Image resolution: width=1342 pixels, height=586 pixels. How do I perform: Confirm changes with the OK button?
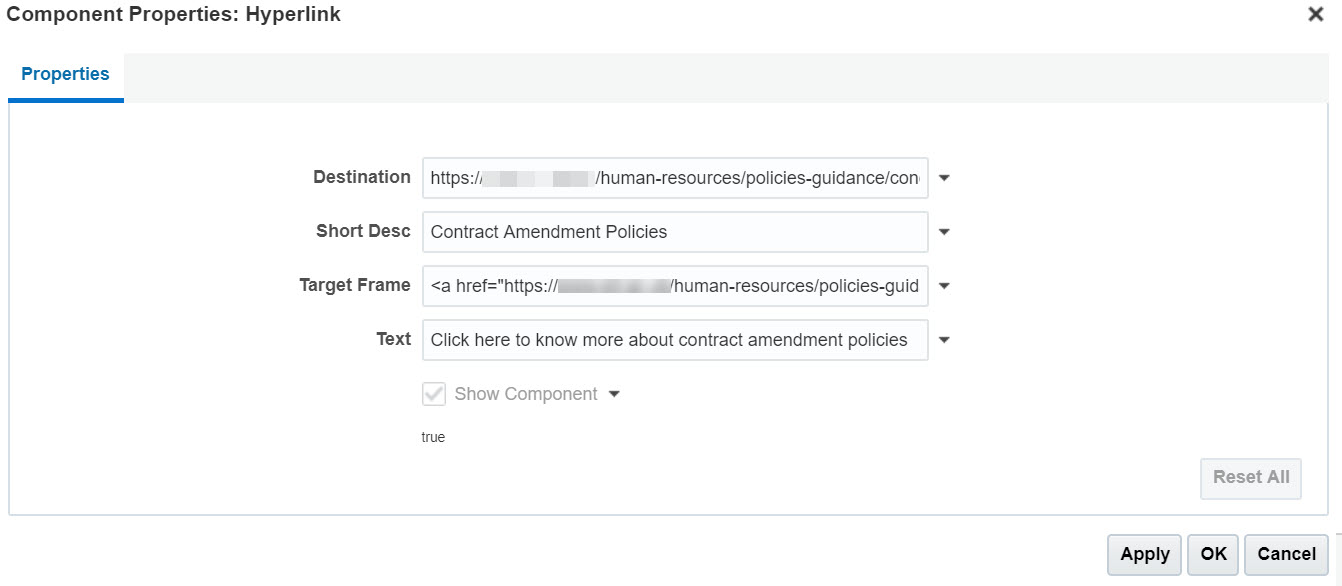(x=1213, y=554)
